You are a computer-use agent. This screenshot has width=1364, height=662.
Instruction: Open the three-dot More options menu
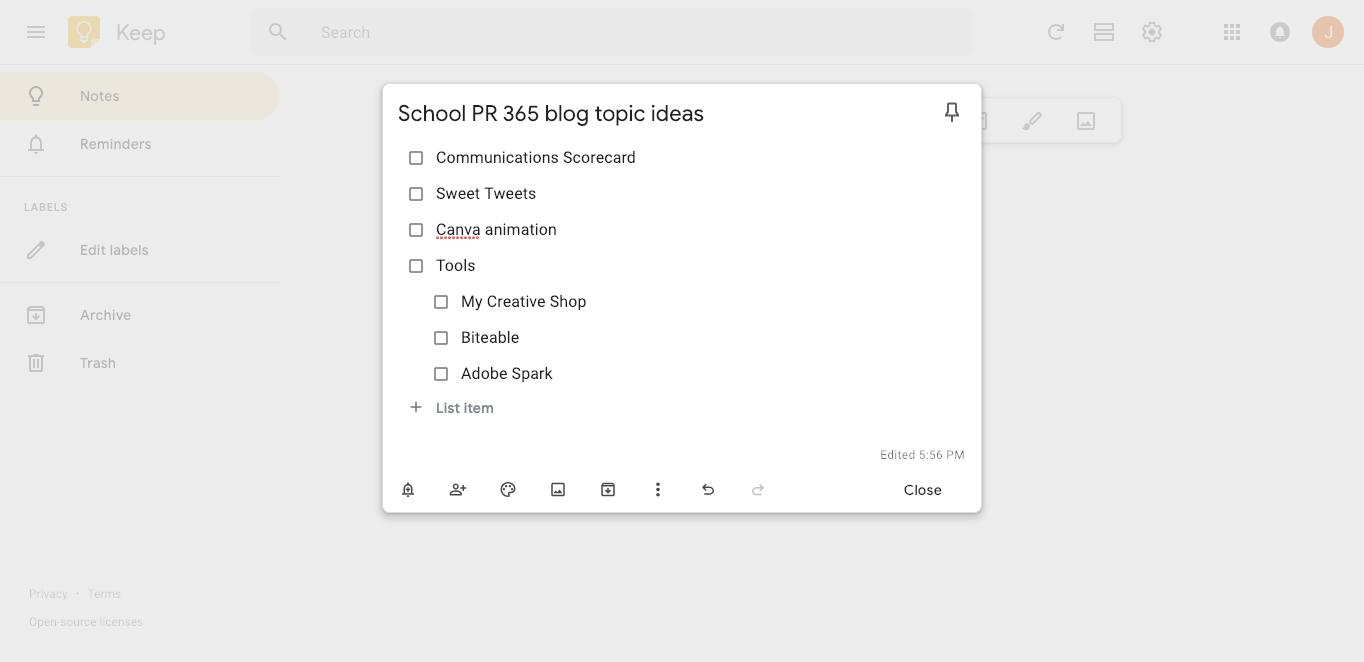coord(658,490)
